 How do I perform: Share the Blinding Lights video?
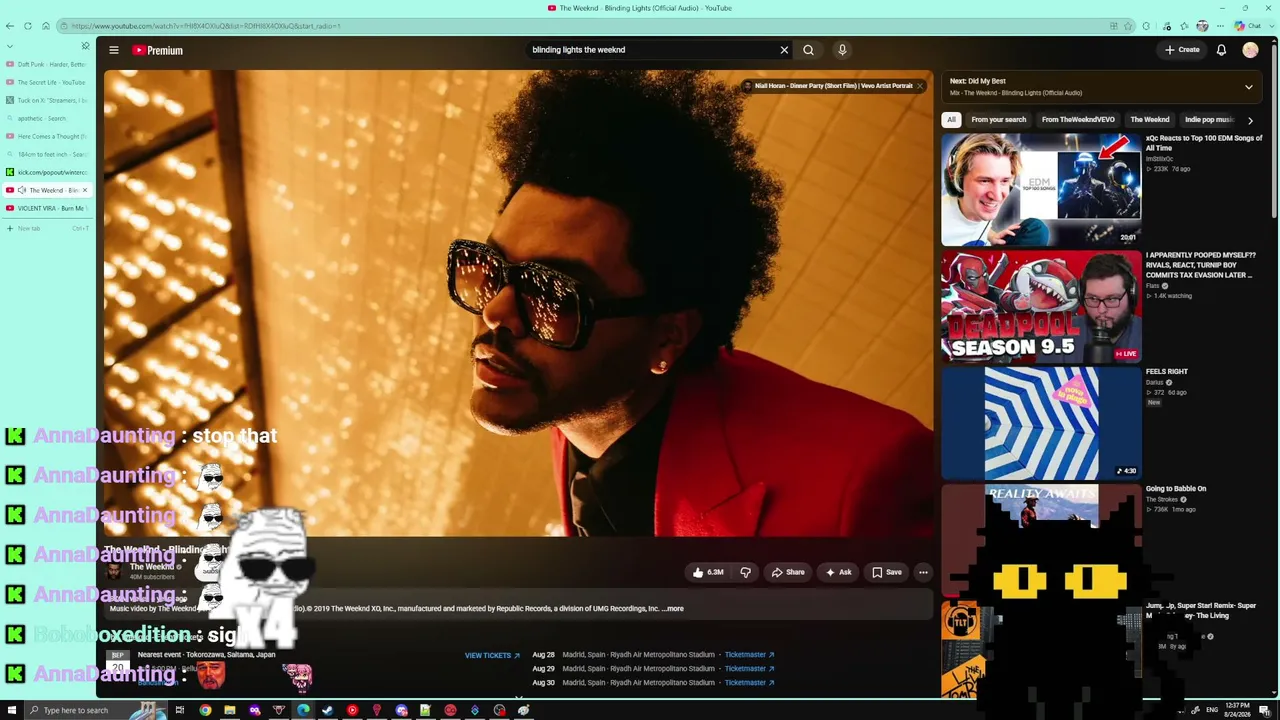[x=788, y=572]
